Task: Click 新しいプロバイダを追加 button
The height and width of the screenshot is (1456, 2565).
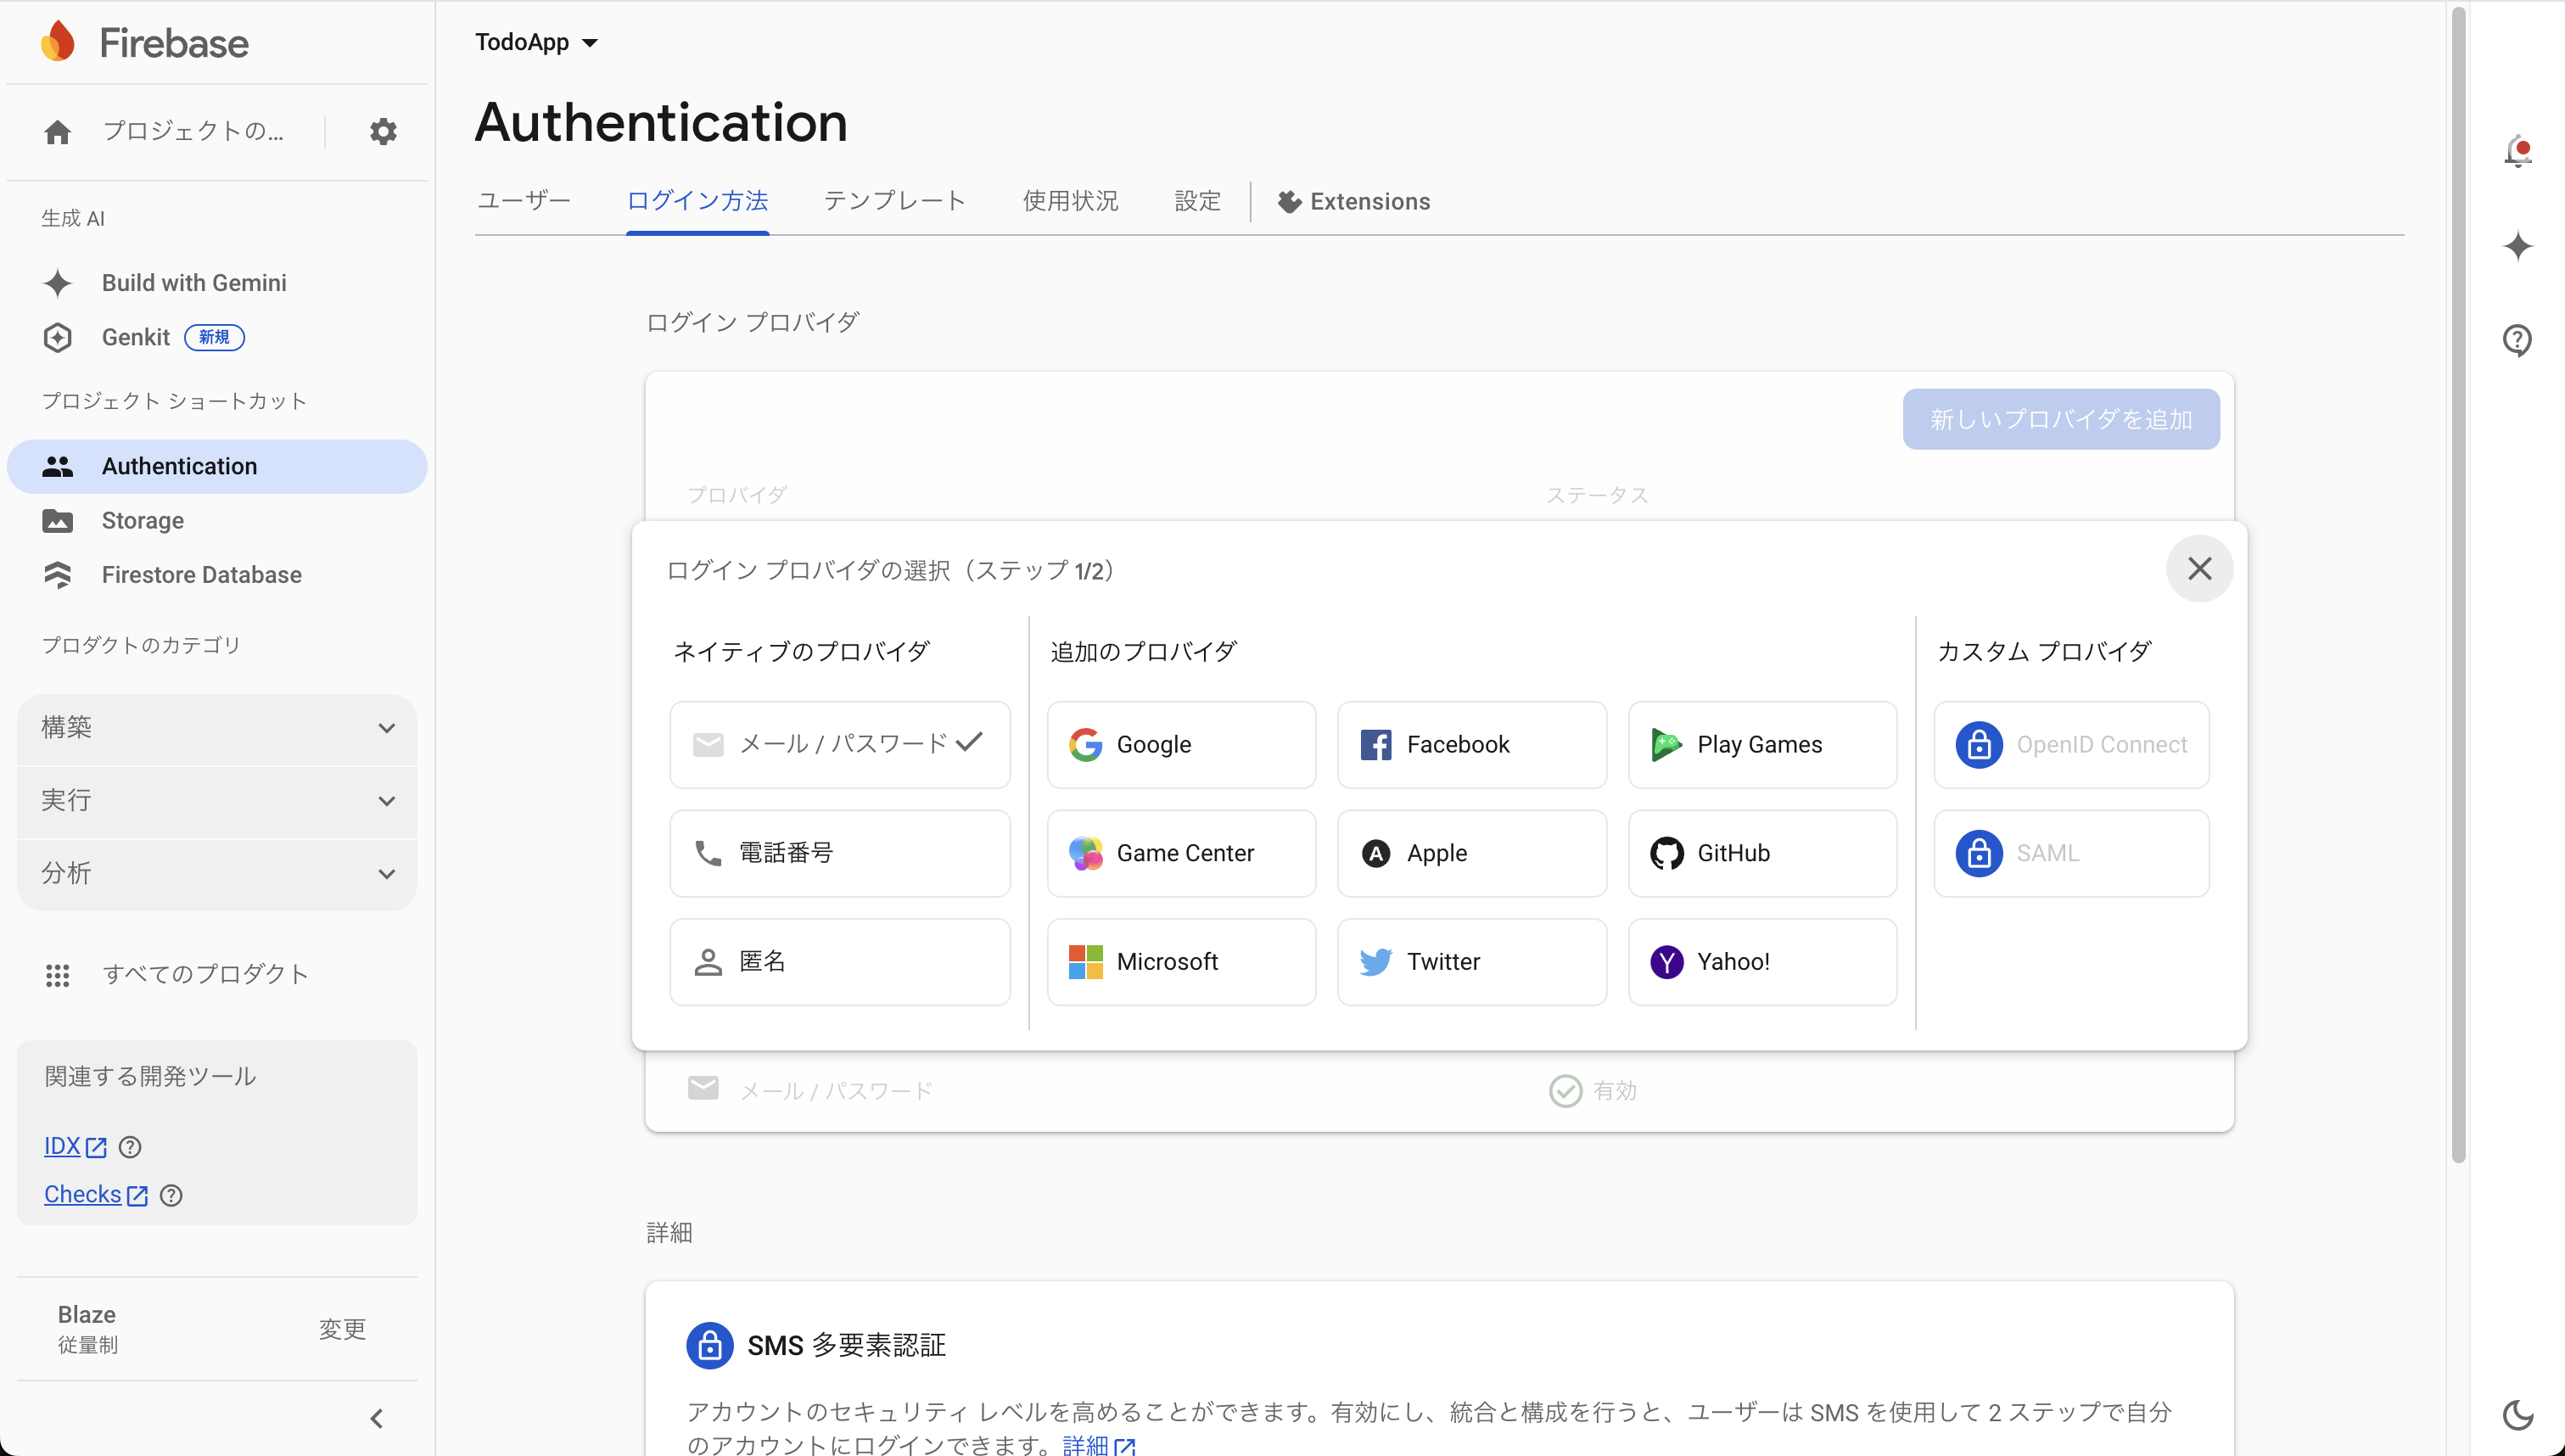Action: coord(2061,419)
